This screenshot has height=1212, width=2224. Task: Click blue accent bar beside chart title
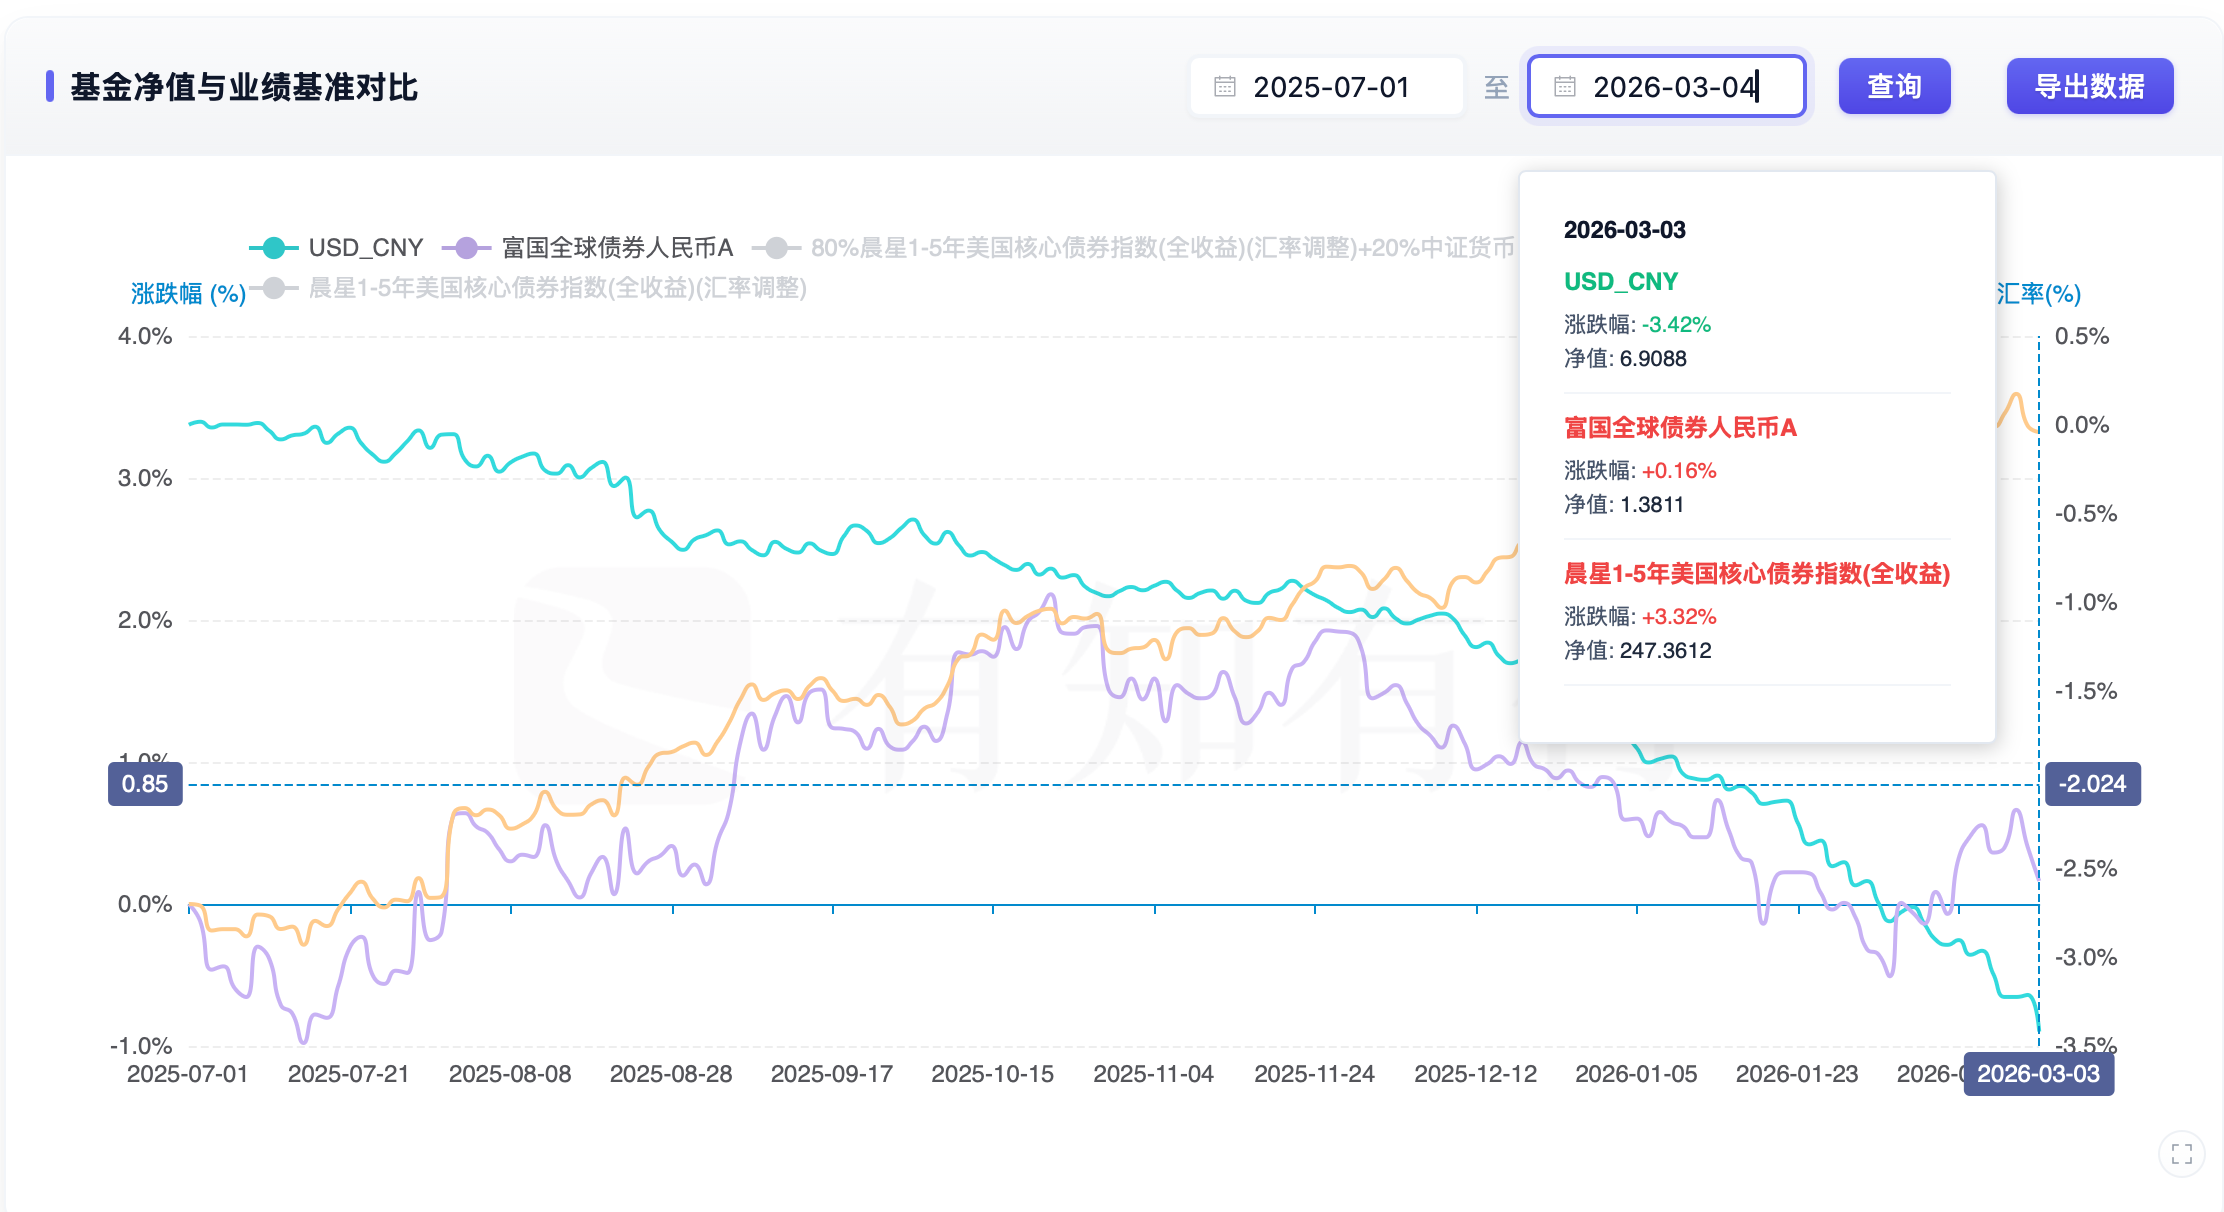click(x=50, y=86)
